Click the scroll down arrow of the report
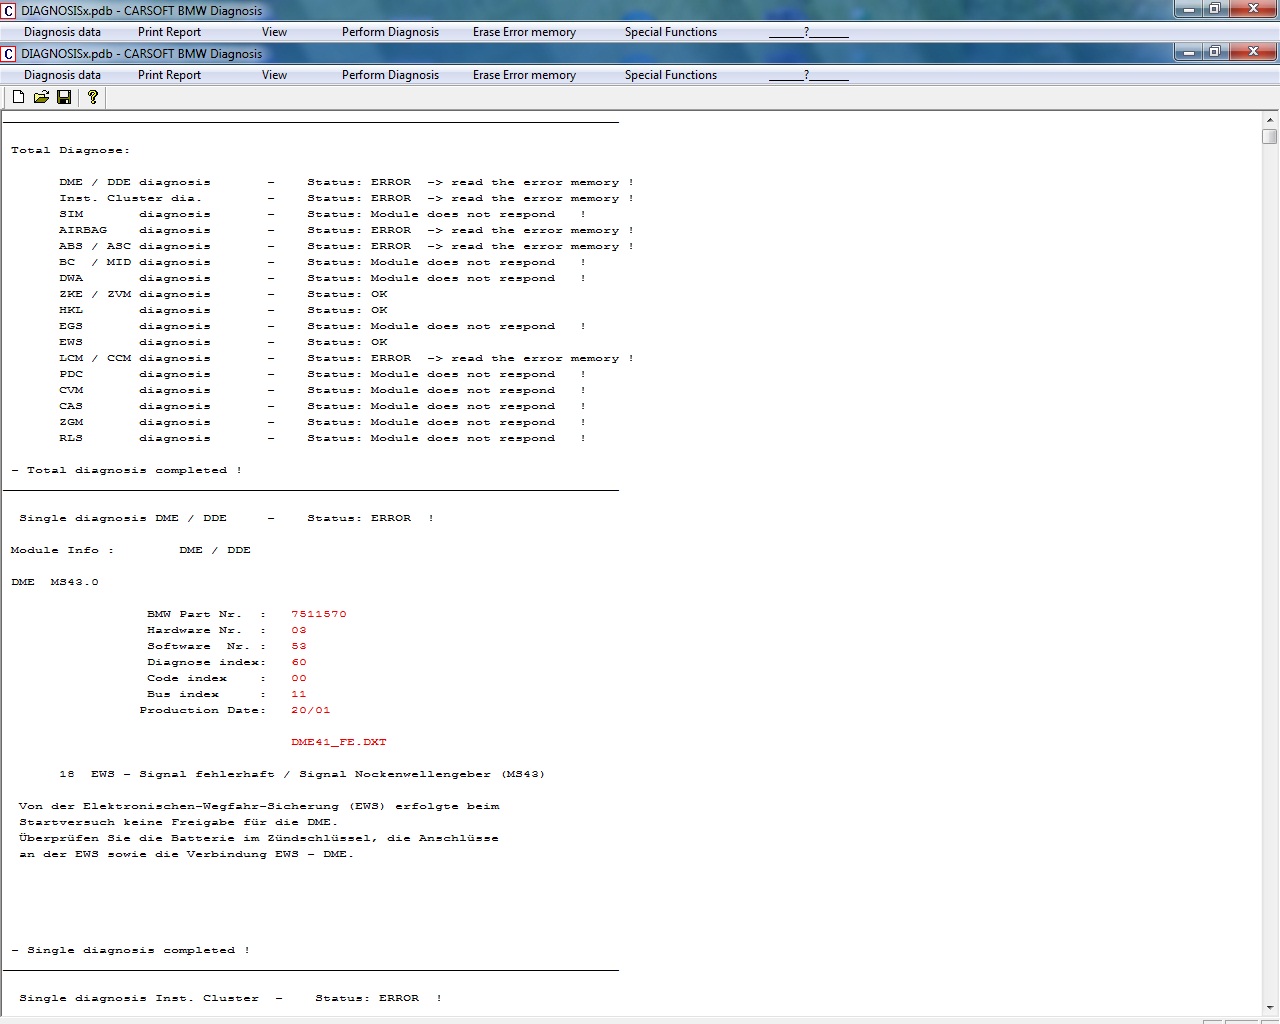 point(1269,1008)
